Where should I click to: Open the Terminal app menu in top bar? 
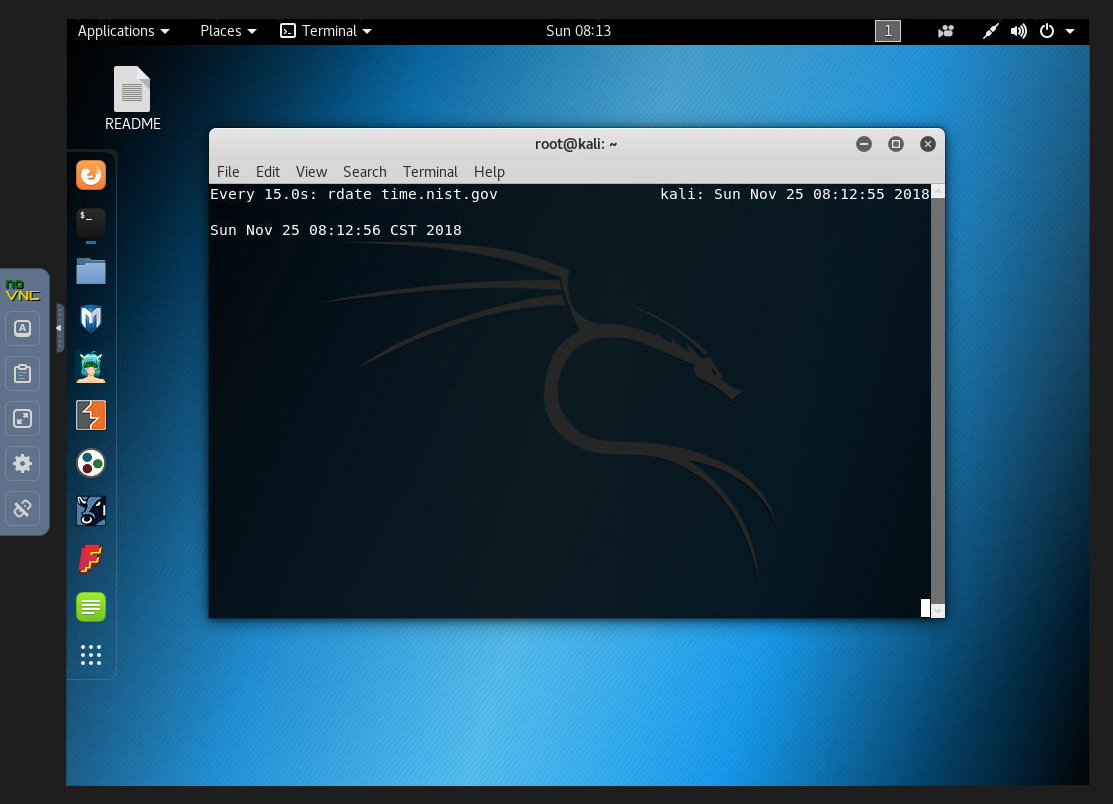(326, 31)
